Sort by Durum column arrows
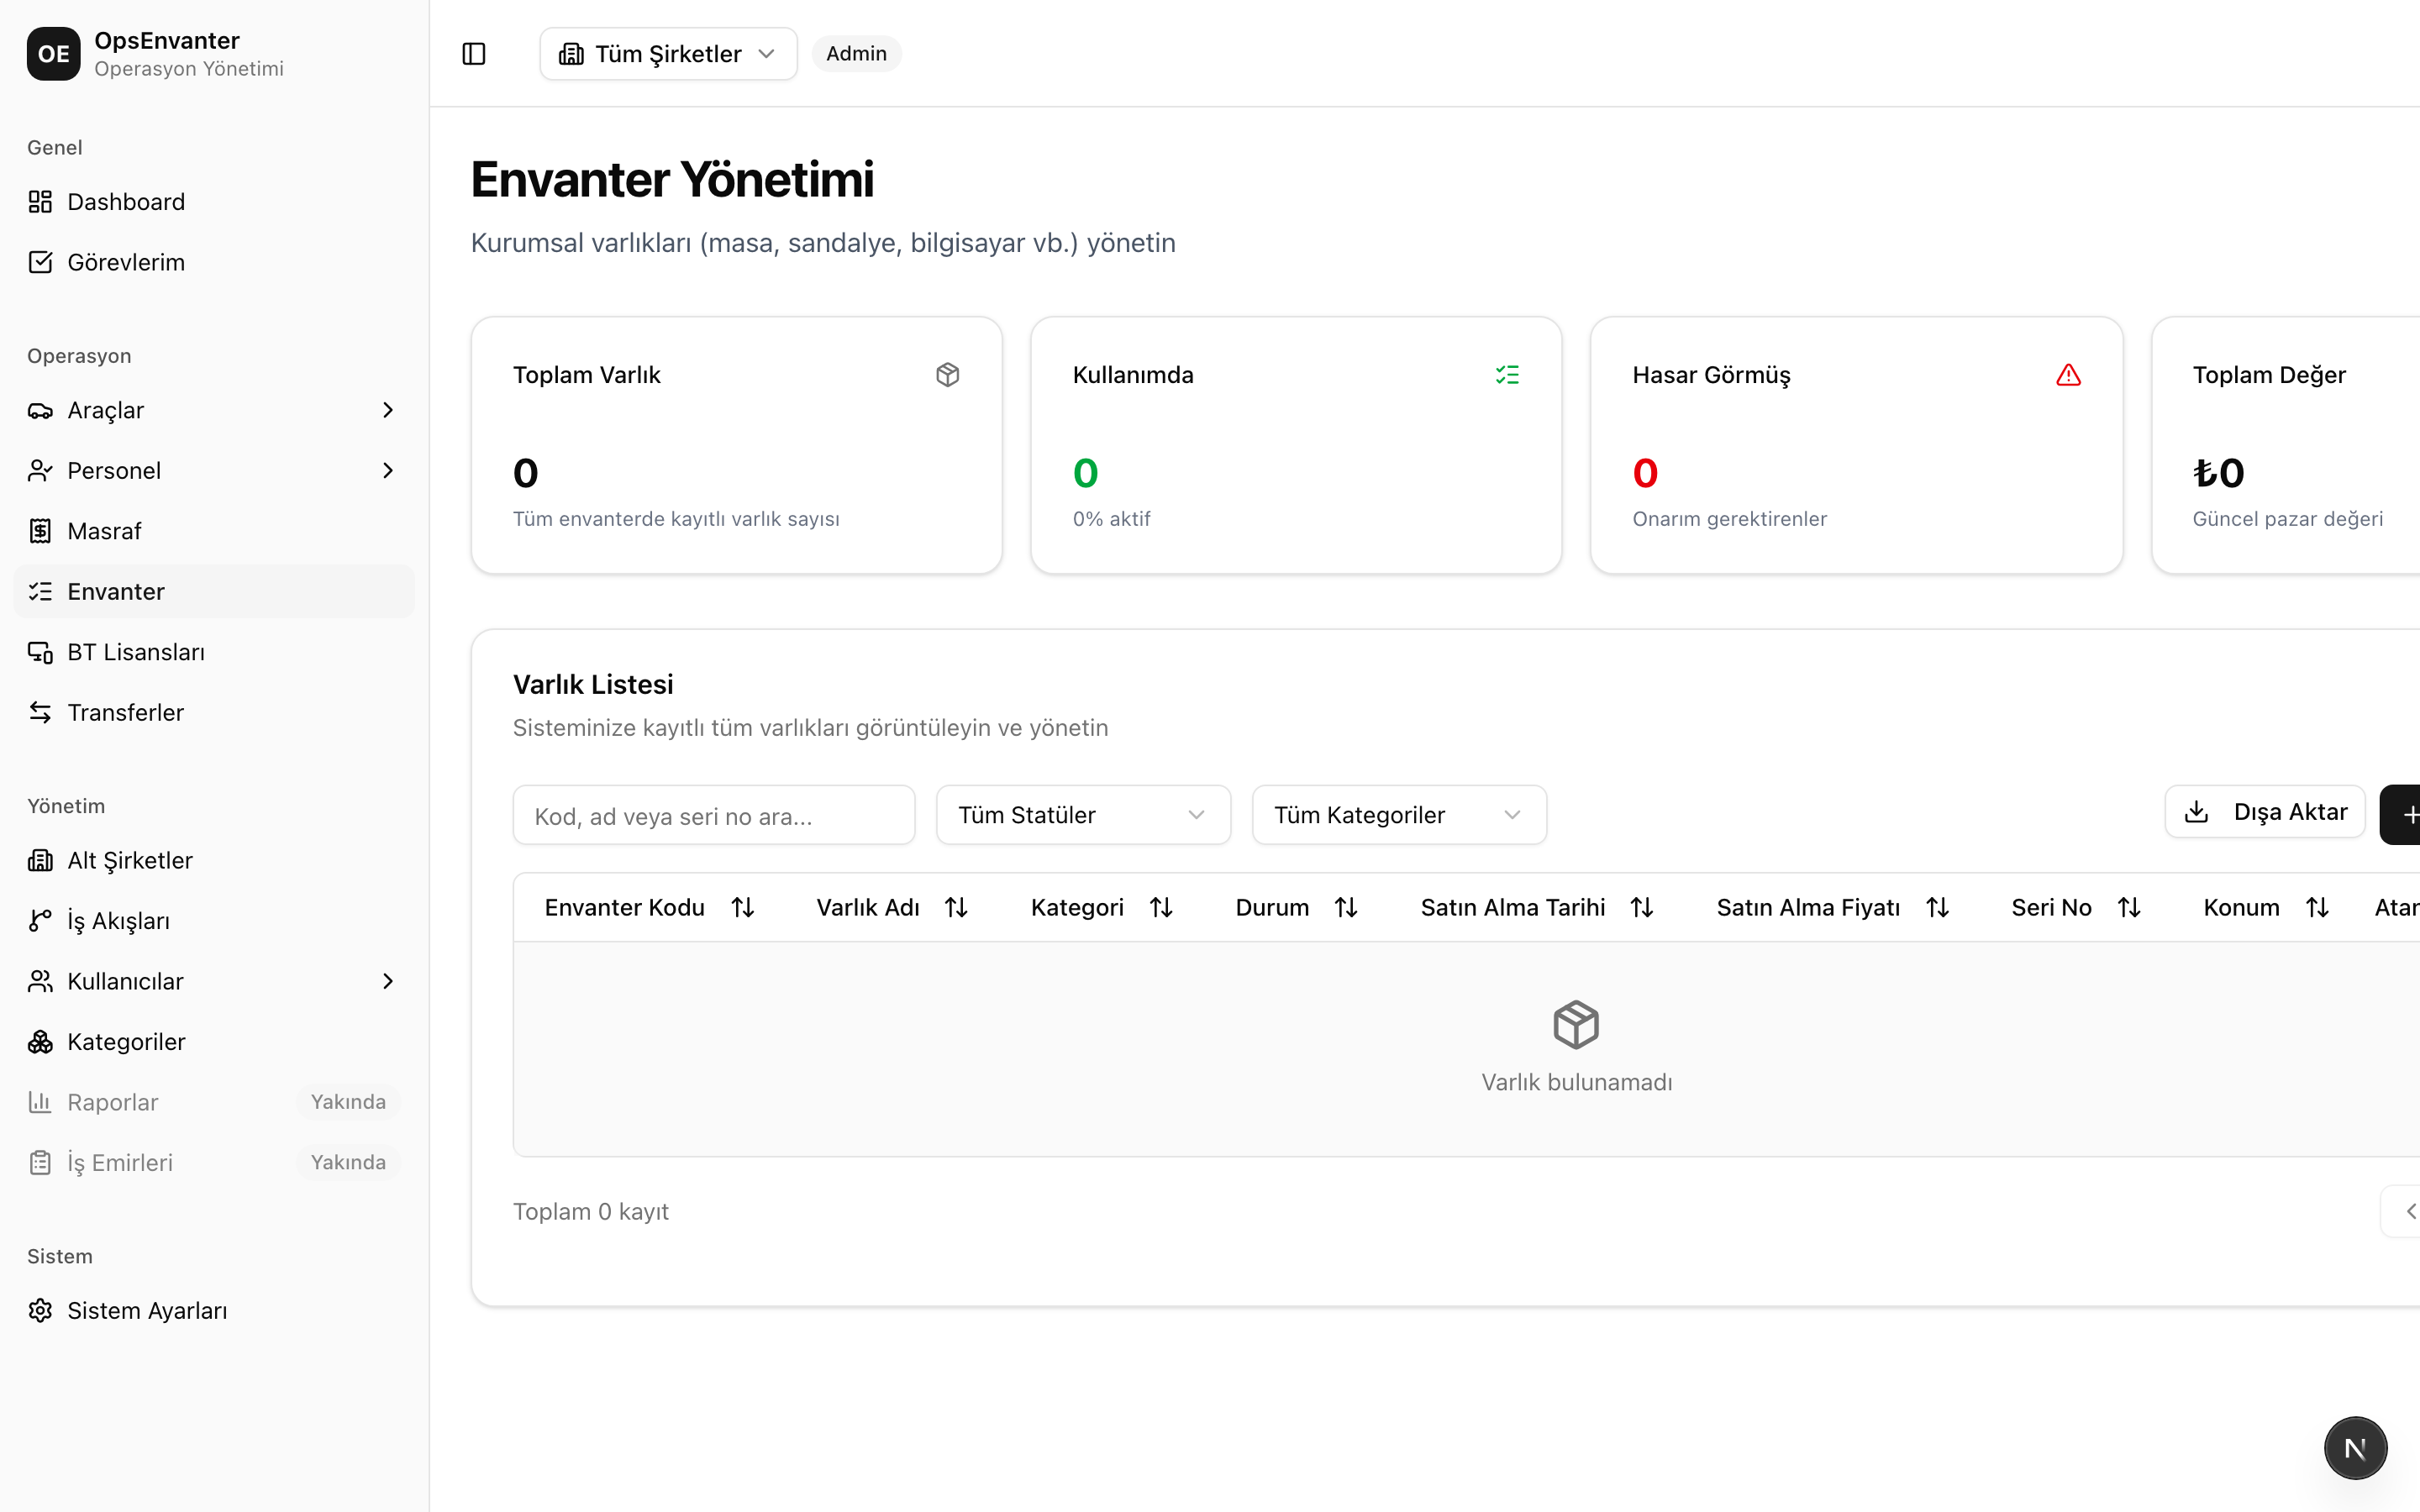 coord(1346,907)
